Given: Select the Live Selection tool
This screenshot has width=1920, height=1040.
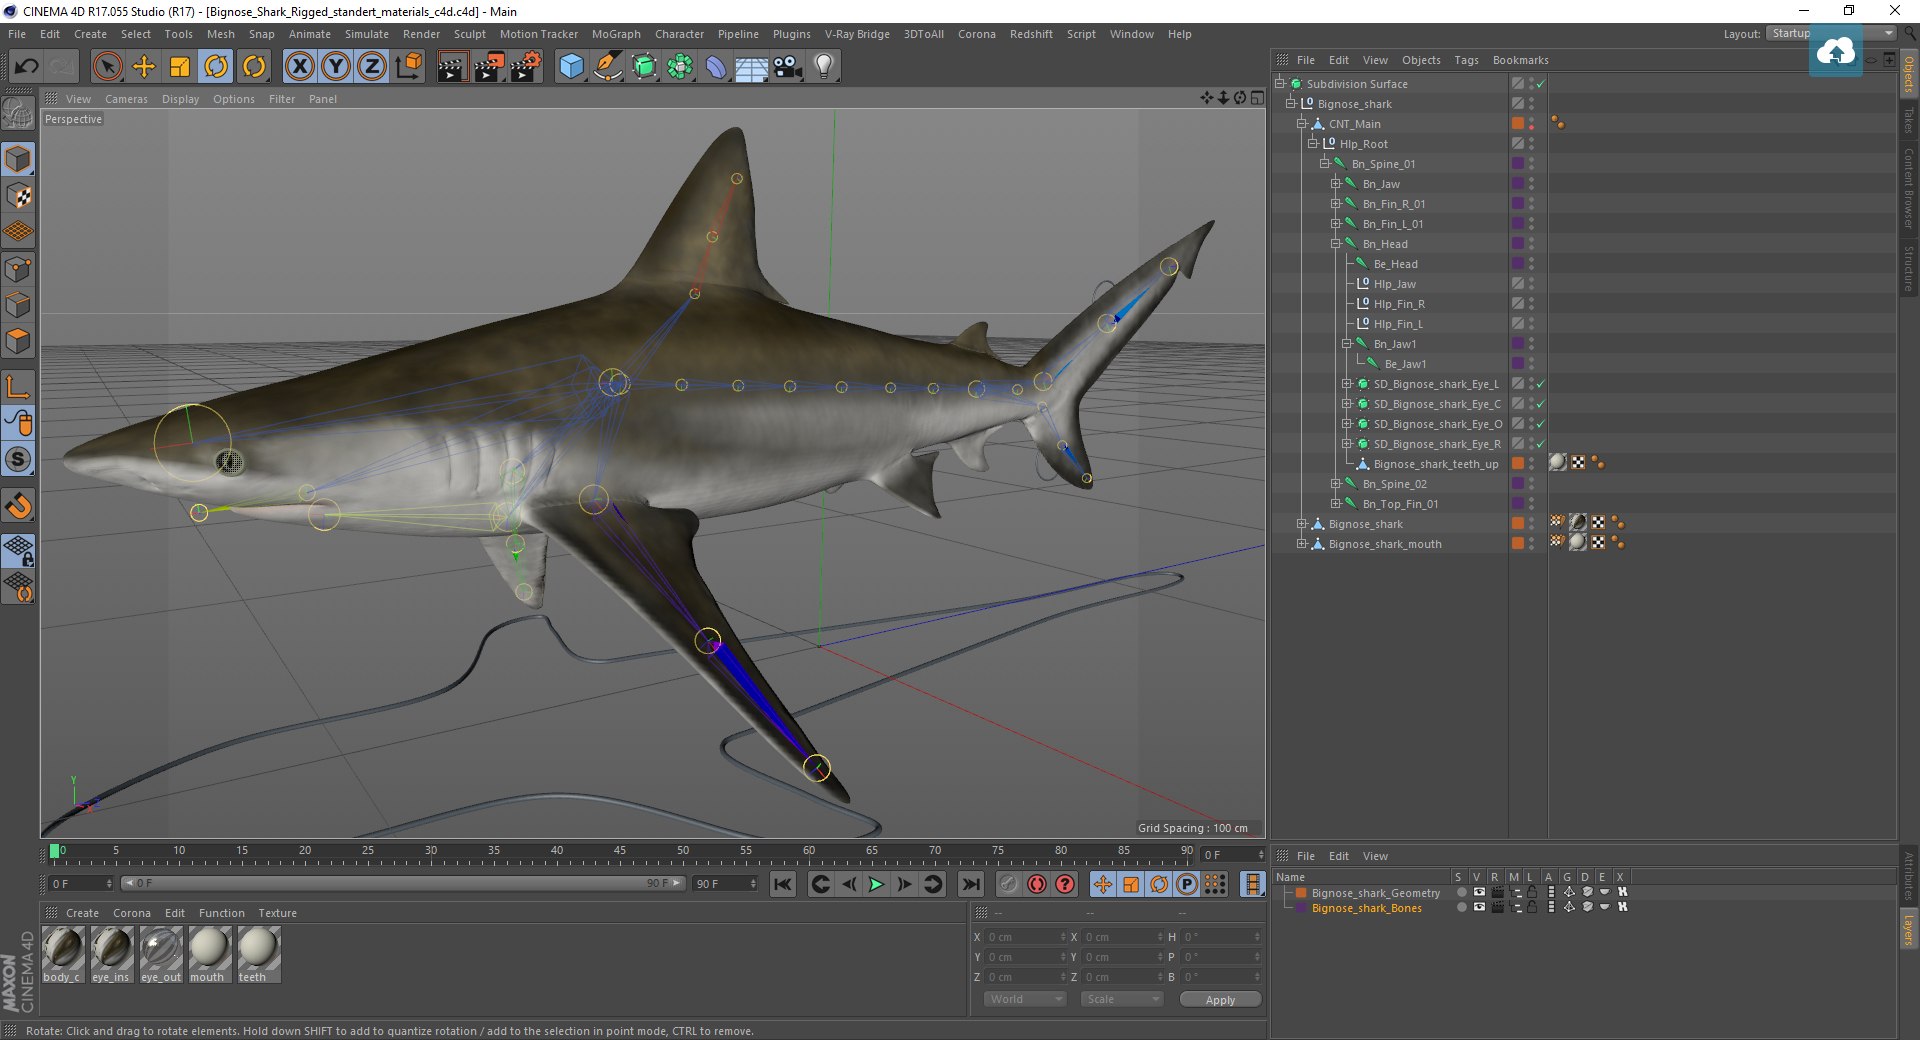Looking at the screenshot, I should 107,67.
